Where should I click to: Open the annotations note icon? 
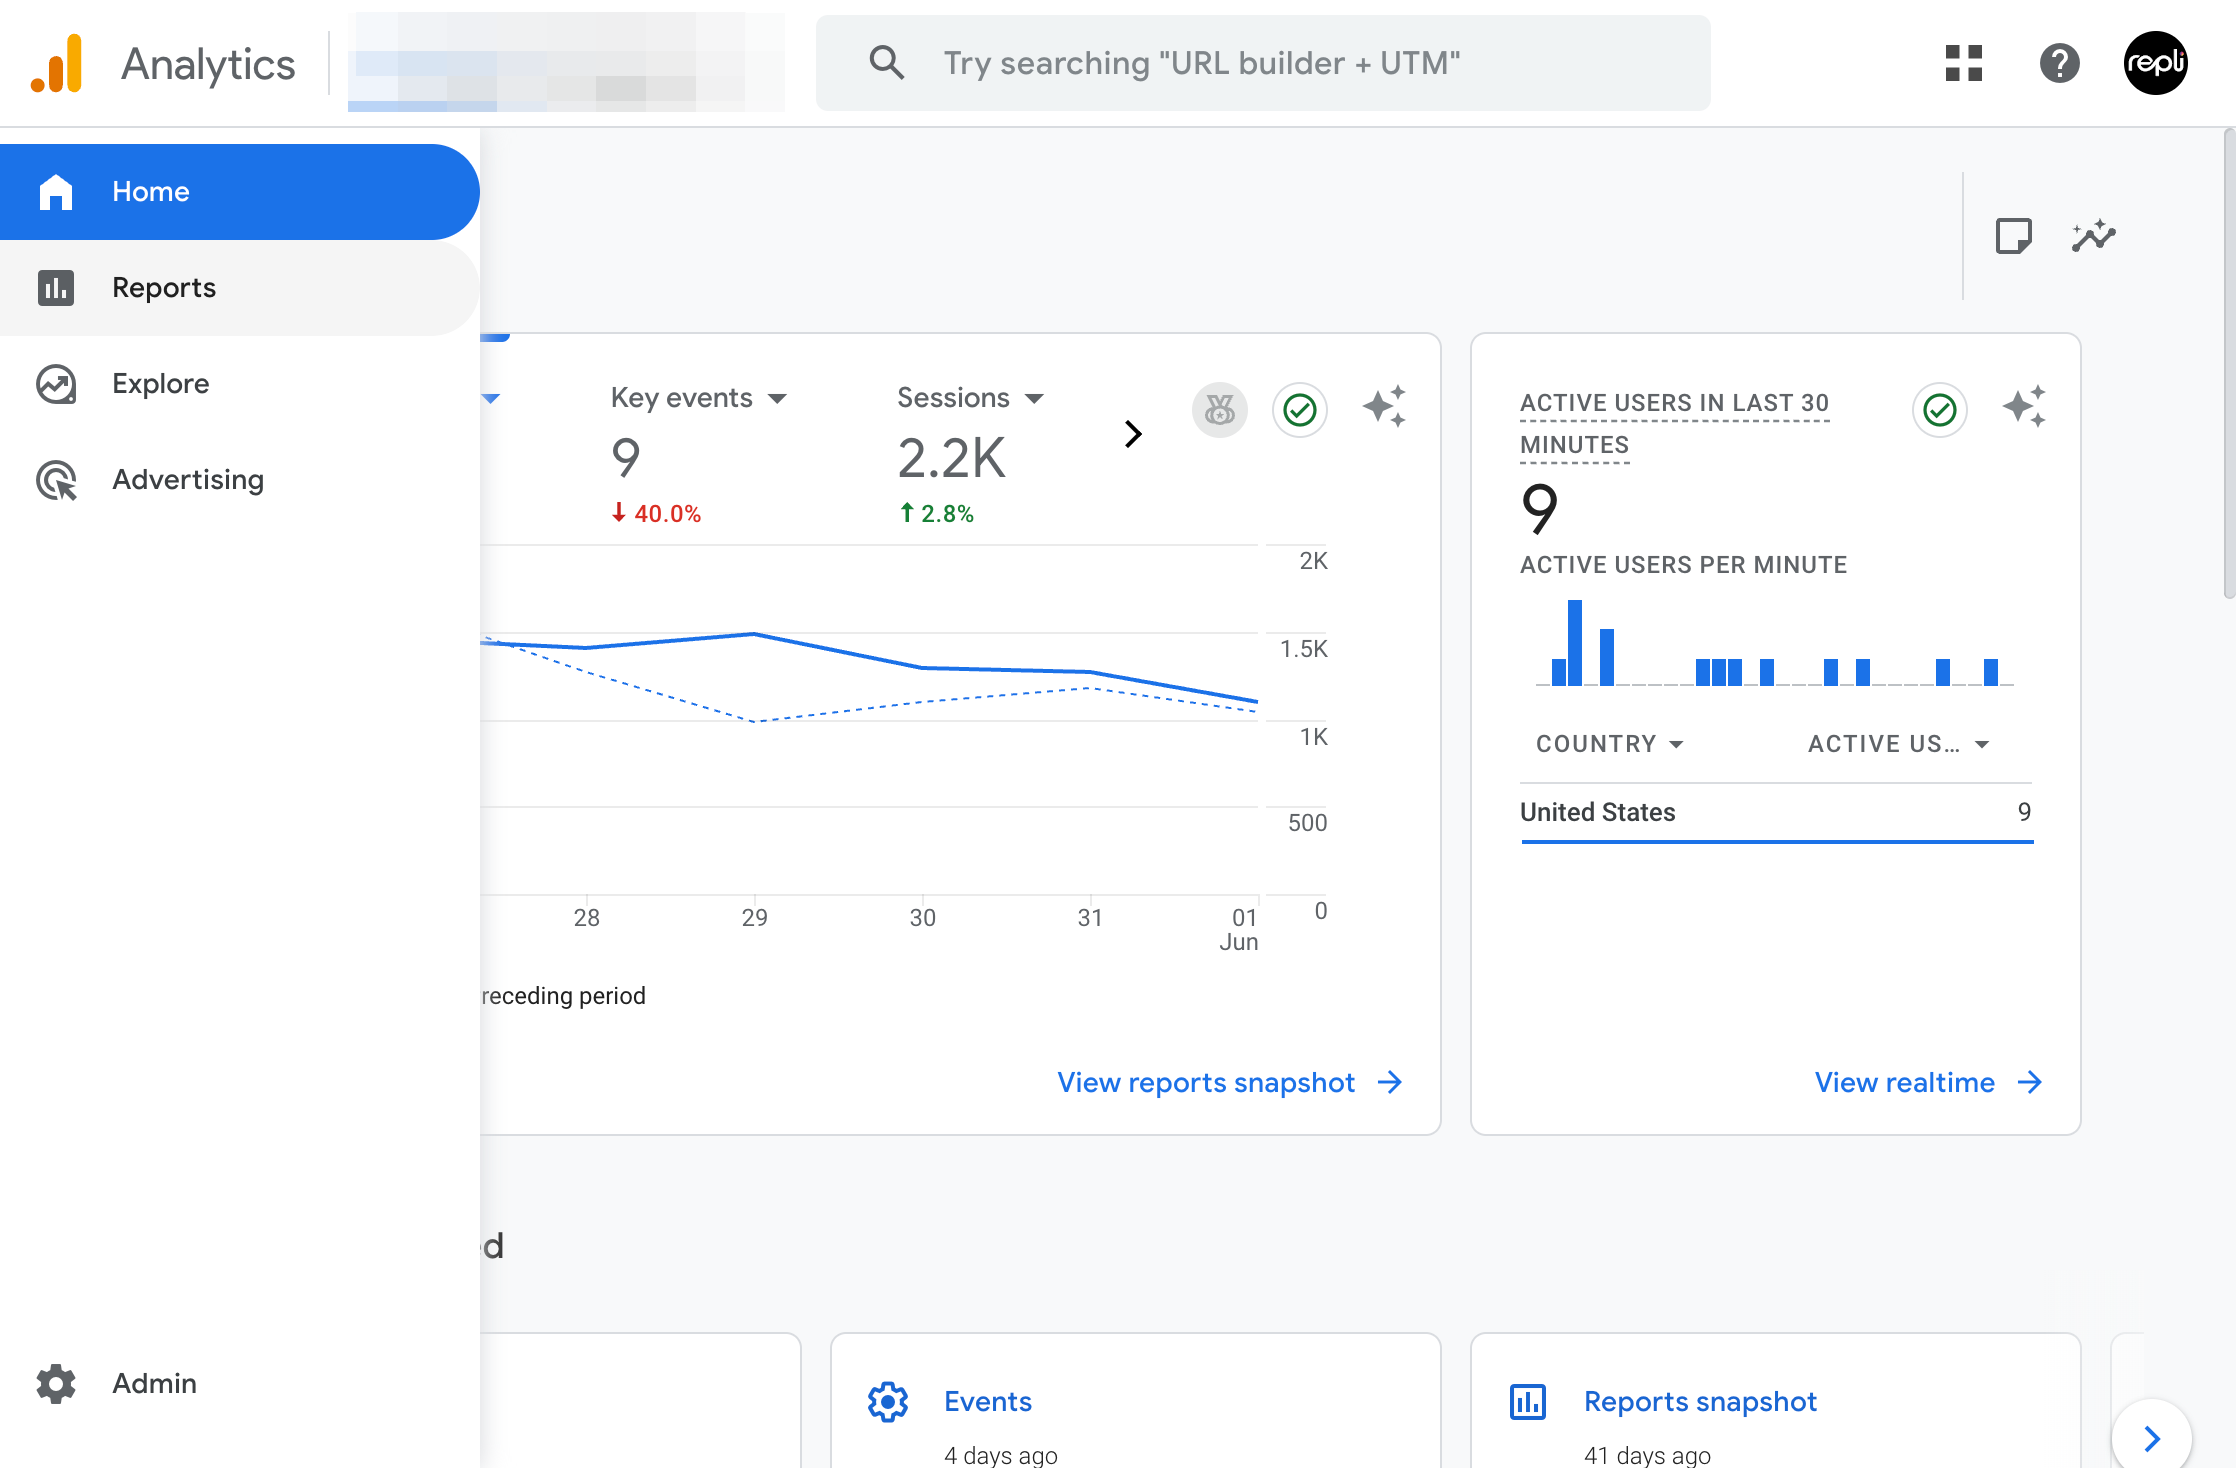click(x=2013, y=237)
